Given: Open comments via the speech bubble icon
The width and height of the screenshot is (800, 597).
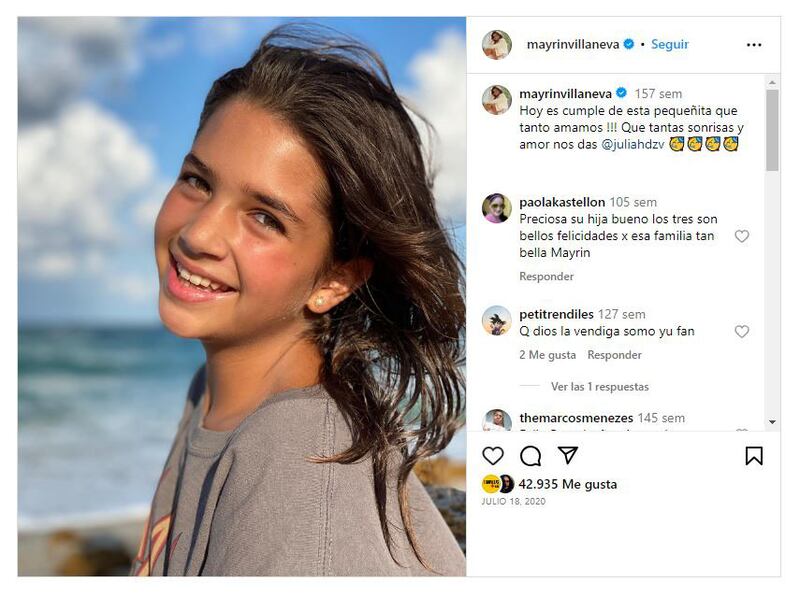Looking at the screenshot, I should pos(530,456).
